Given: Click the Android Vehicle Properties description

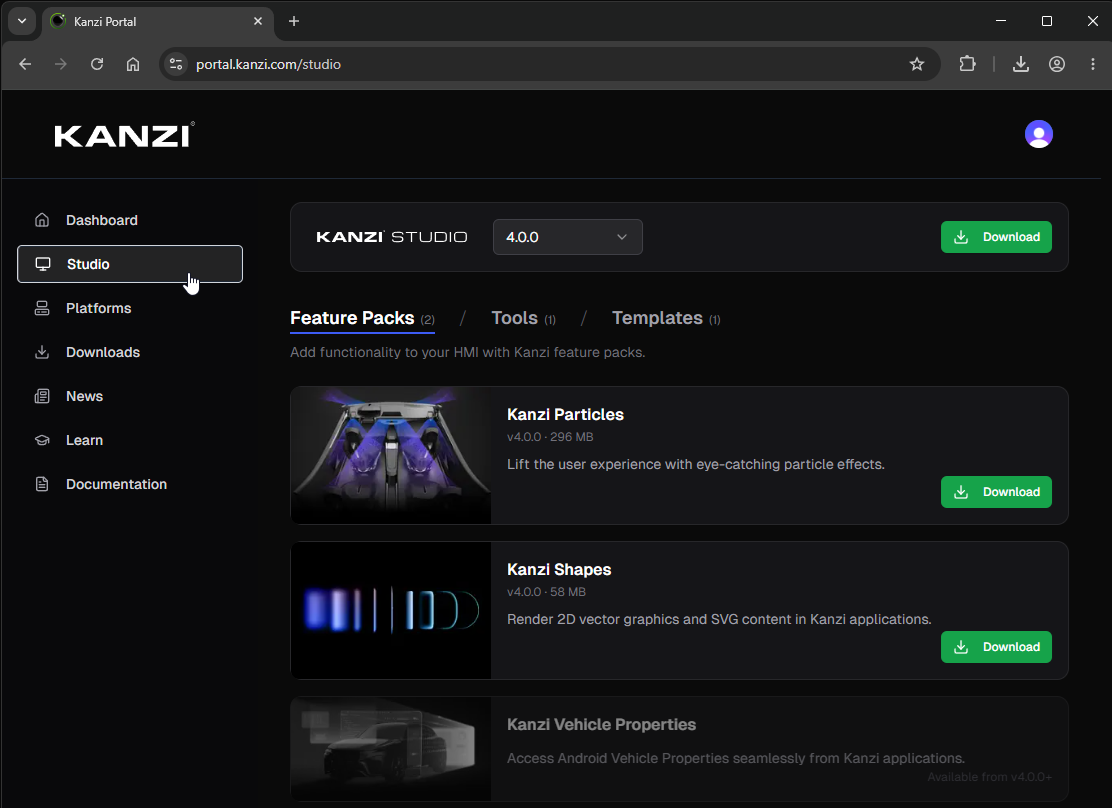Looking at the screenshot, I should (735, 758).
